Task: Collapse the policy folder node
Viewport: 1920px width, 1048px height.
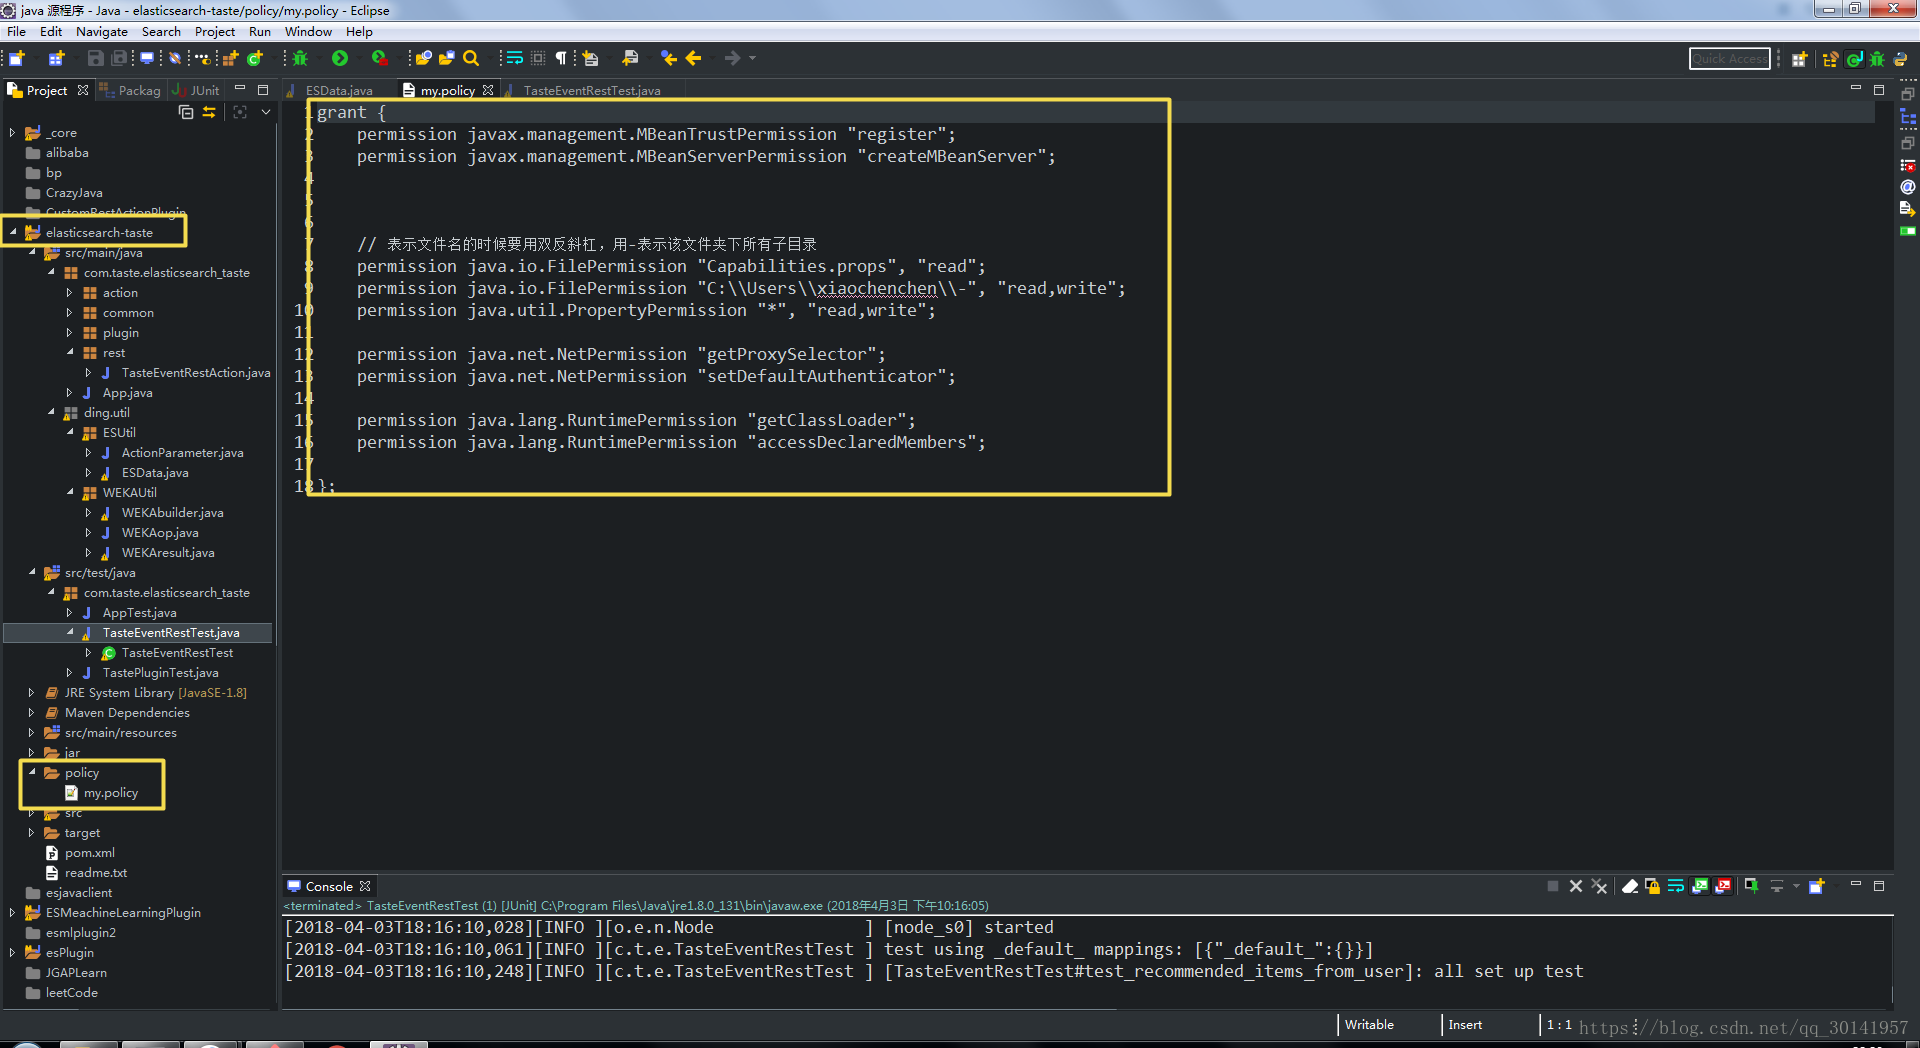Action: 31,772
